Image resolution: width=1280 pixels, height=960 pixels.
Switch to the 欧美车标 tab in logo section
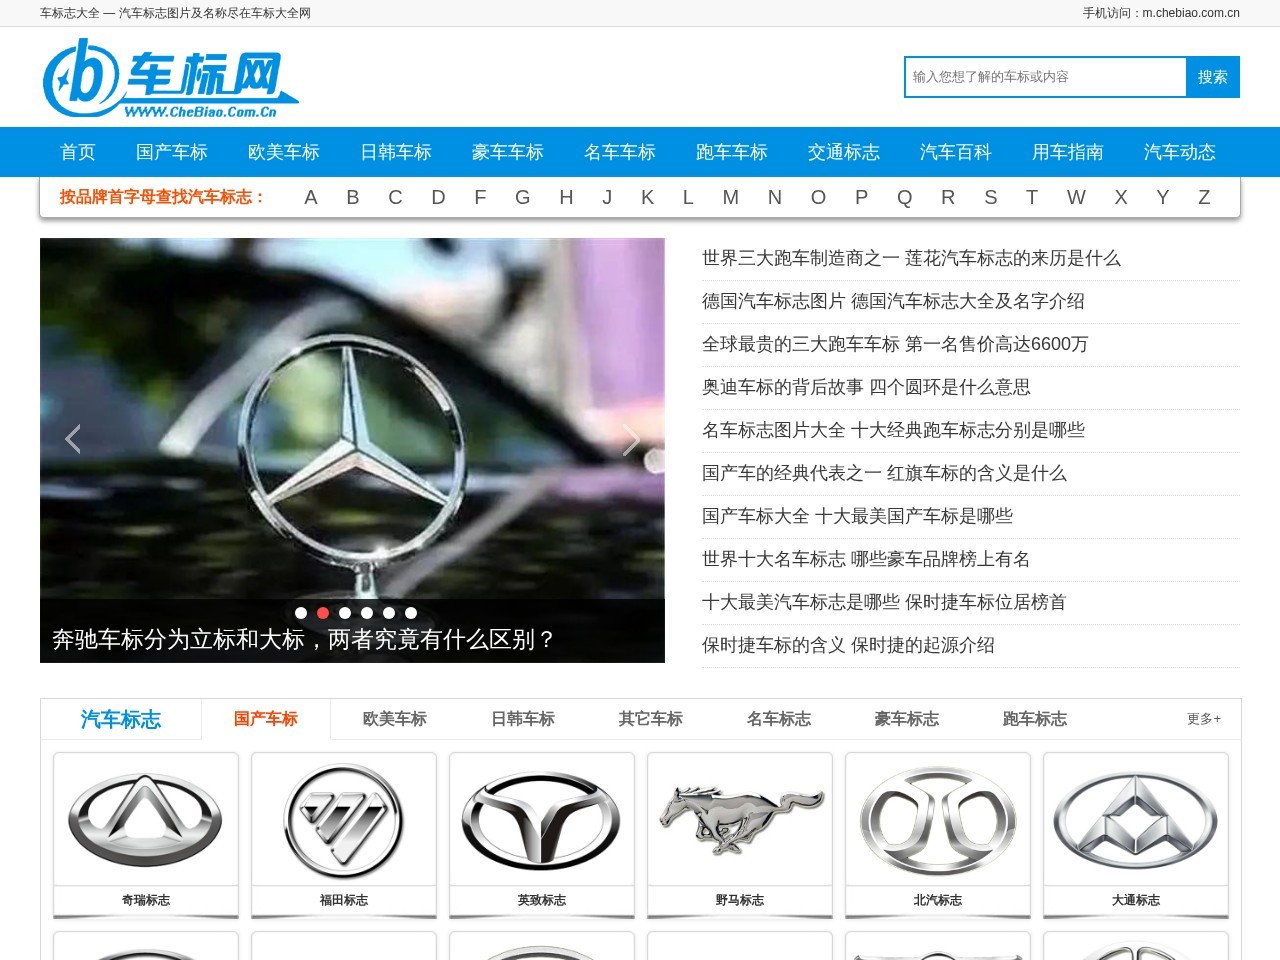(x=395, y=719)
